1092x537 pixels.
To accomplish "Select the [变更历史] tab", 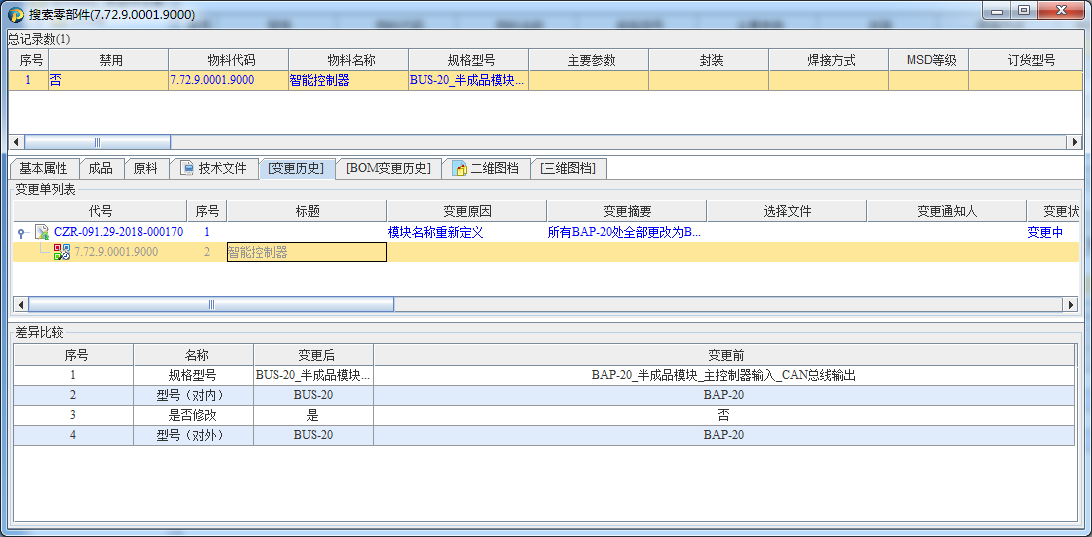I will [296, 168].
